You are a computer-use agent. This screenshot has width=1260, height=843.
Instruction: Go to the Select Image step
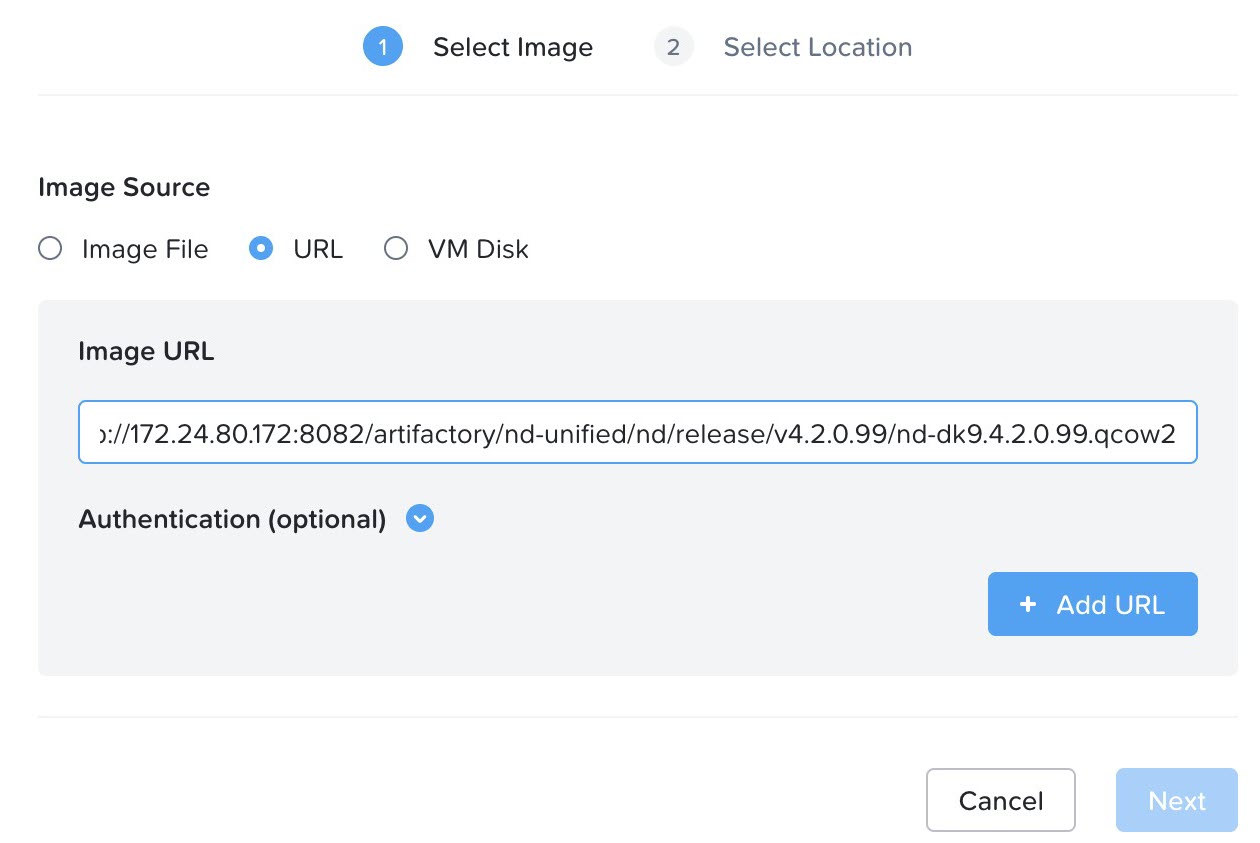[512, 47]
